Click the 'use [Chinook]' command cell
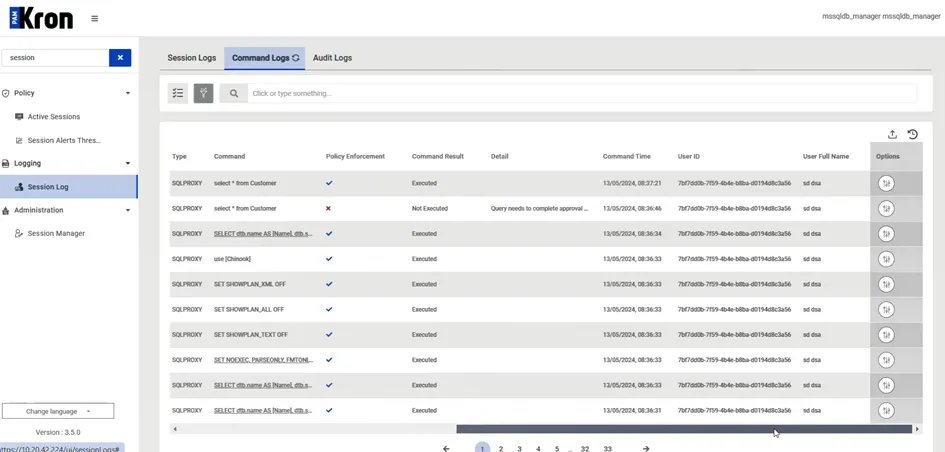The height and width of the screenshot is (452, 945). tap(232, 259)
